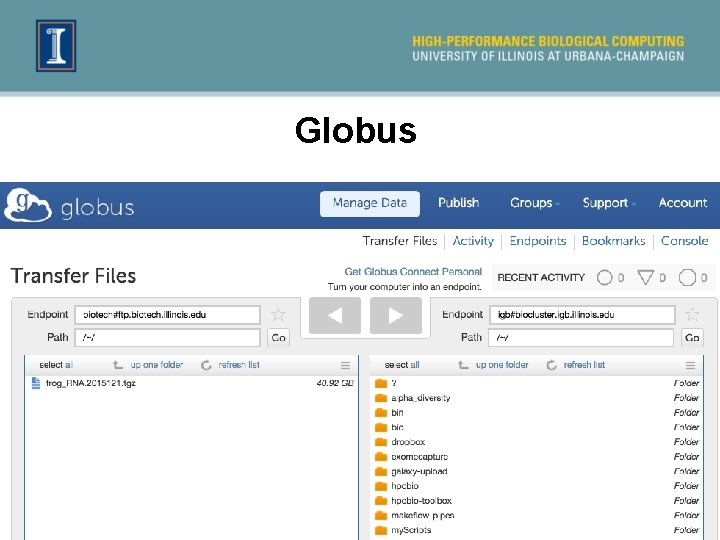Image resolution: width=720 pixels, height=540 pixels.
Task: Click the folder icon beside bin
Action: click(x=381, y=413)
